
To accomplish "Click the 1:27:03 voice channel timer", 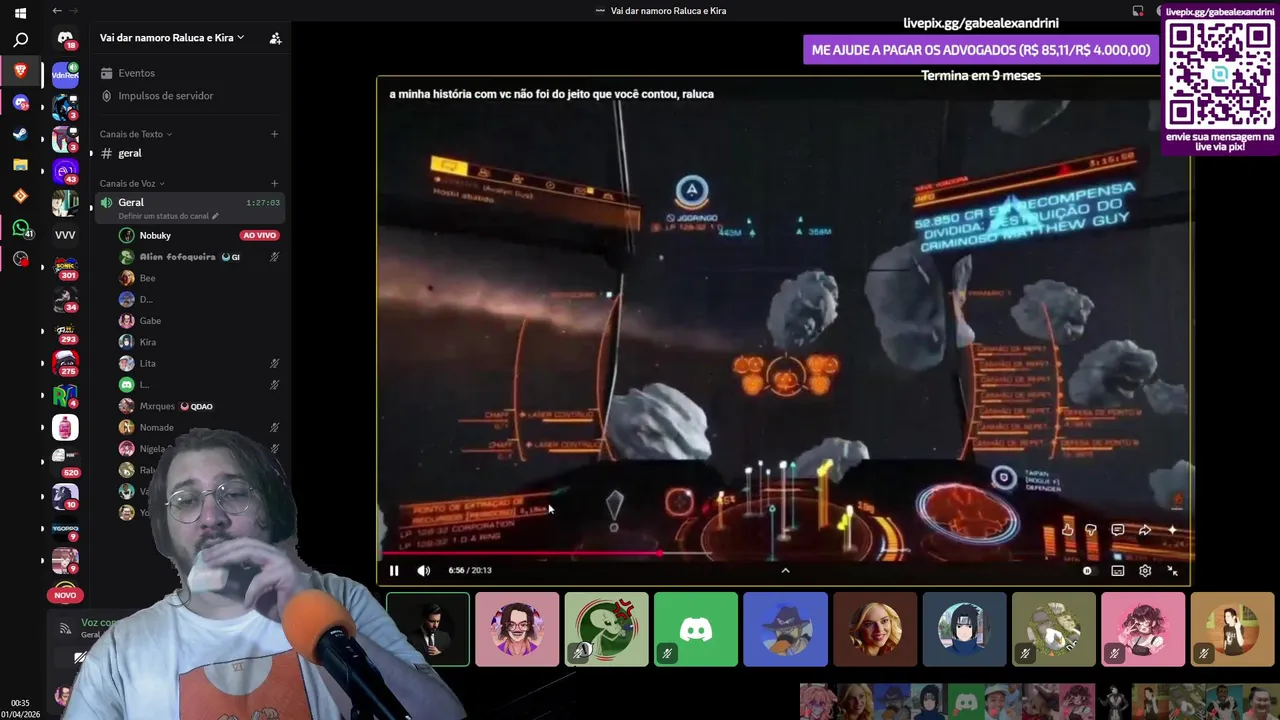I will [x=263, y=203].
